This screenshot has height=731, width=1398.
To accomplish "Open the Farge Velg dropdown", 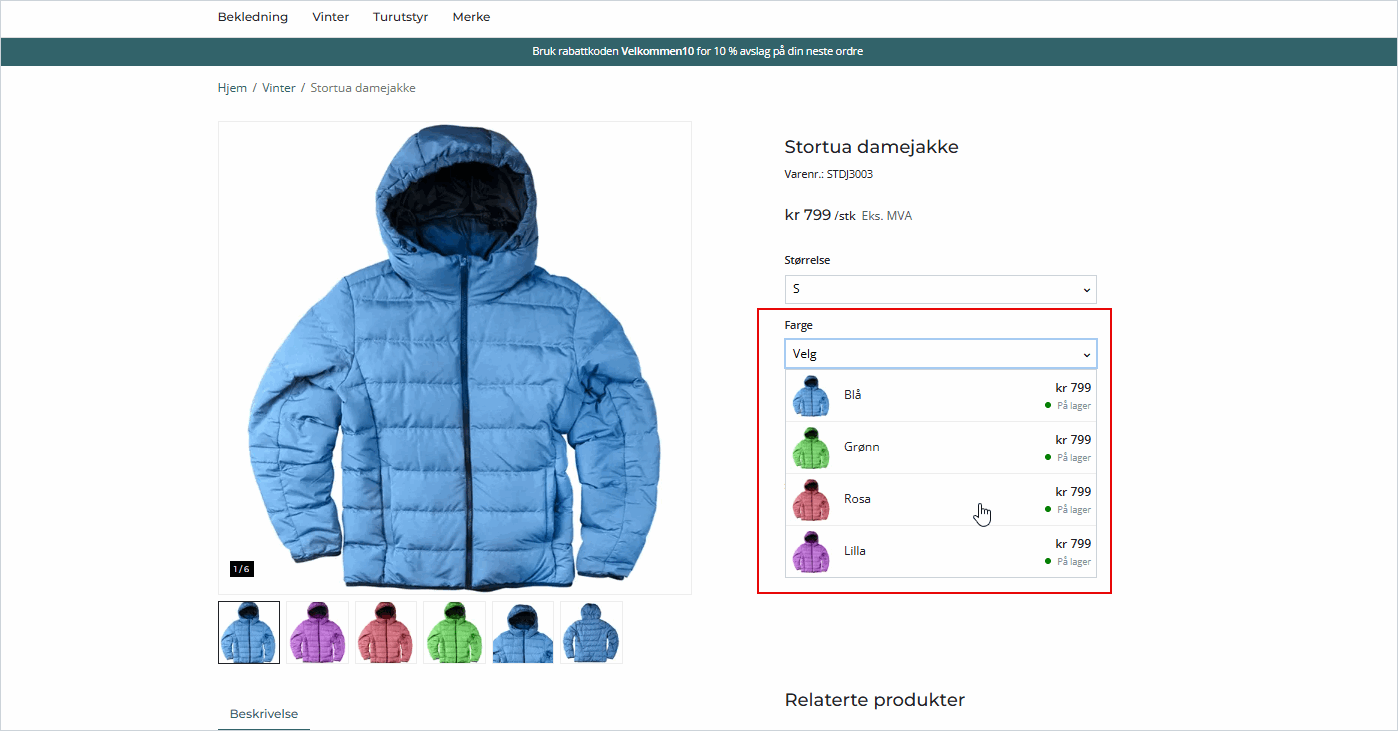I will click(940, 353).
